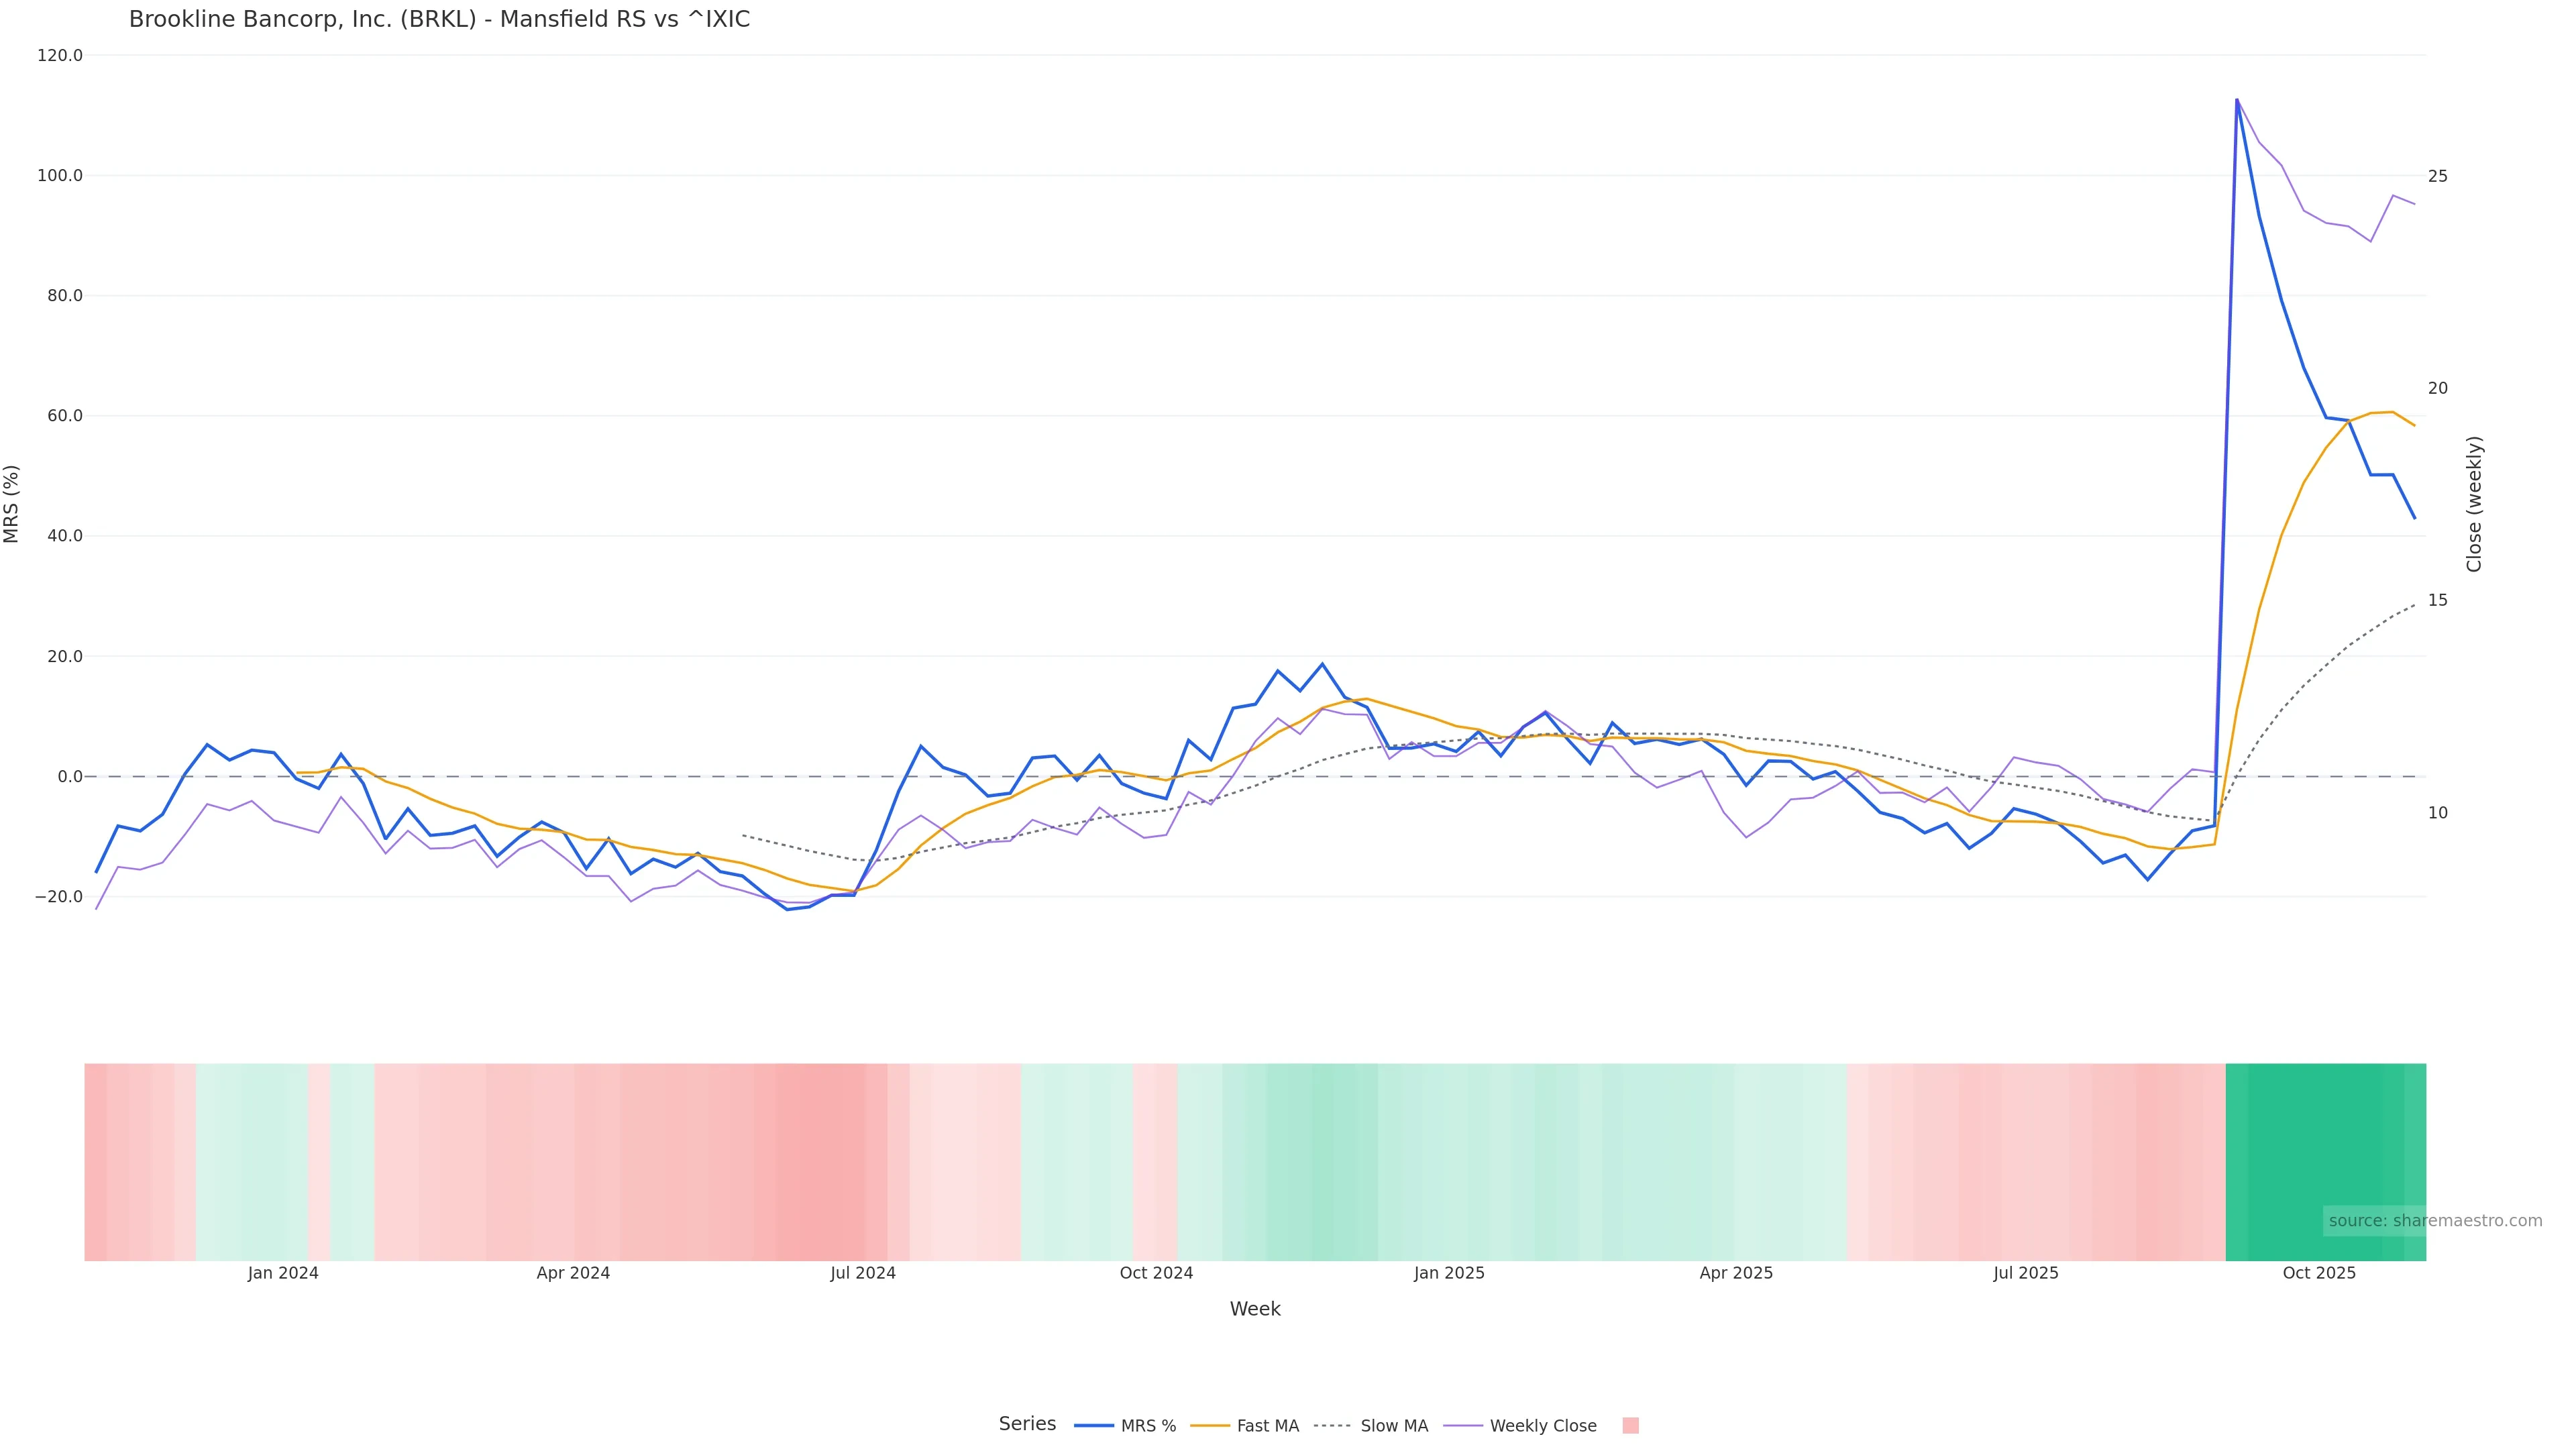The image size is (2576, 1449).
Task: Click the blue MRS % legend line icon
Action: click(1094, 1426)
